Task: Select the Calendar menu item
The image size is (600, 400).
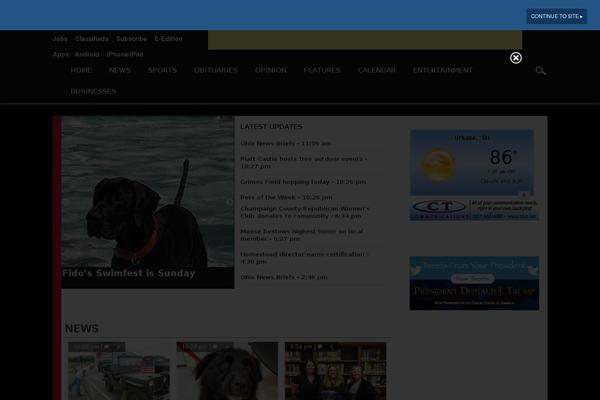Action: click(377, 70)
